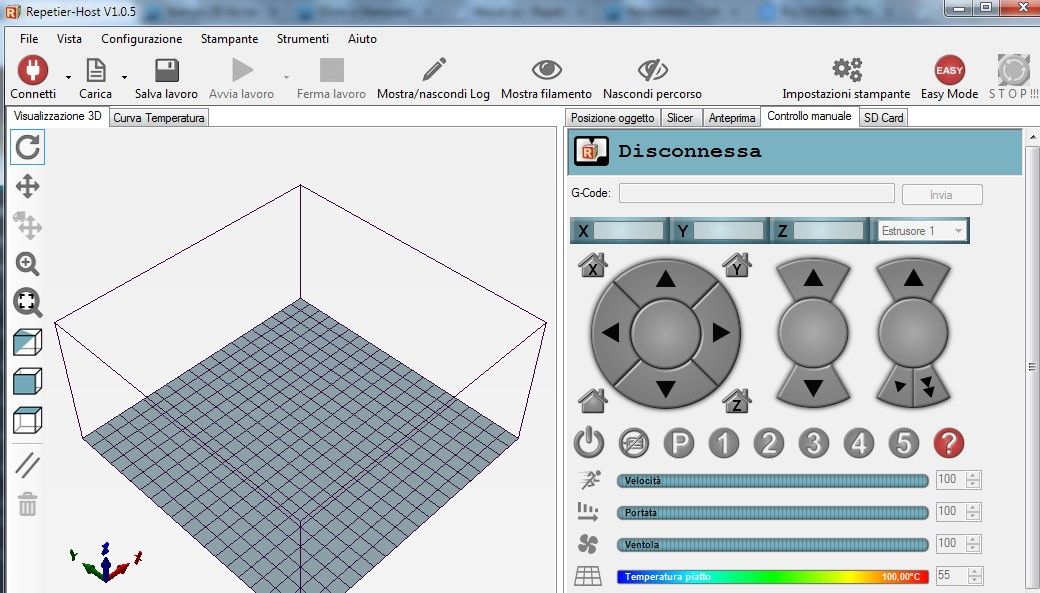Open the Configurazione menu
This screenshot has height=593, width=1040.
coord(141,39)
